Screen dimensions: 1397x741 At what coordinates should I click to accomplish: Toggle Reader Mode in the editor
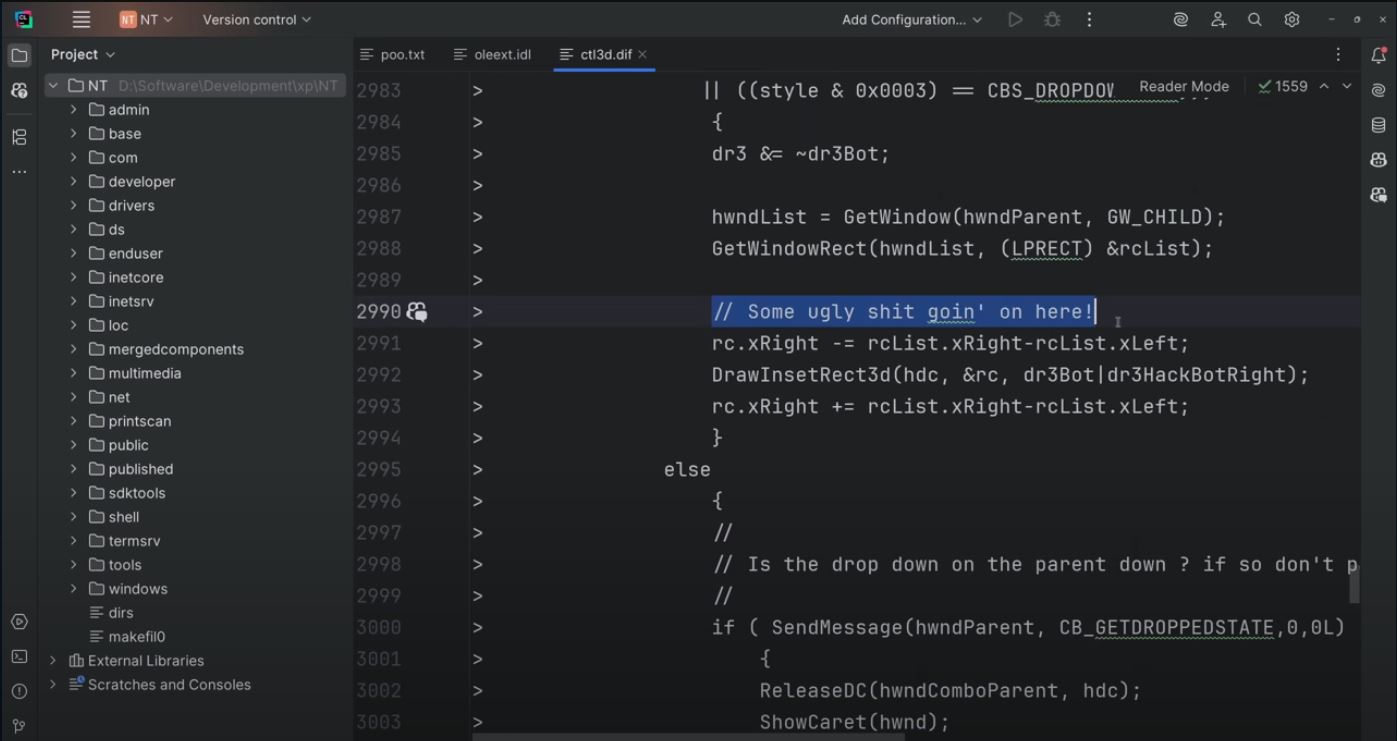(1183, 86)
